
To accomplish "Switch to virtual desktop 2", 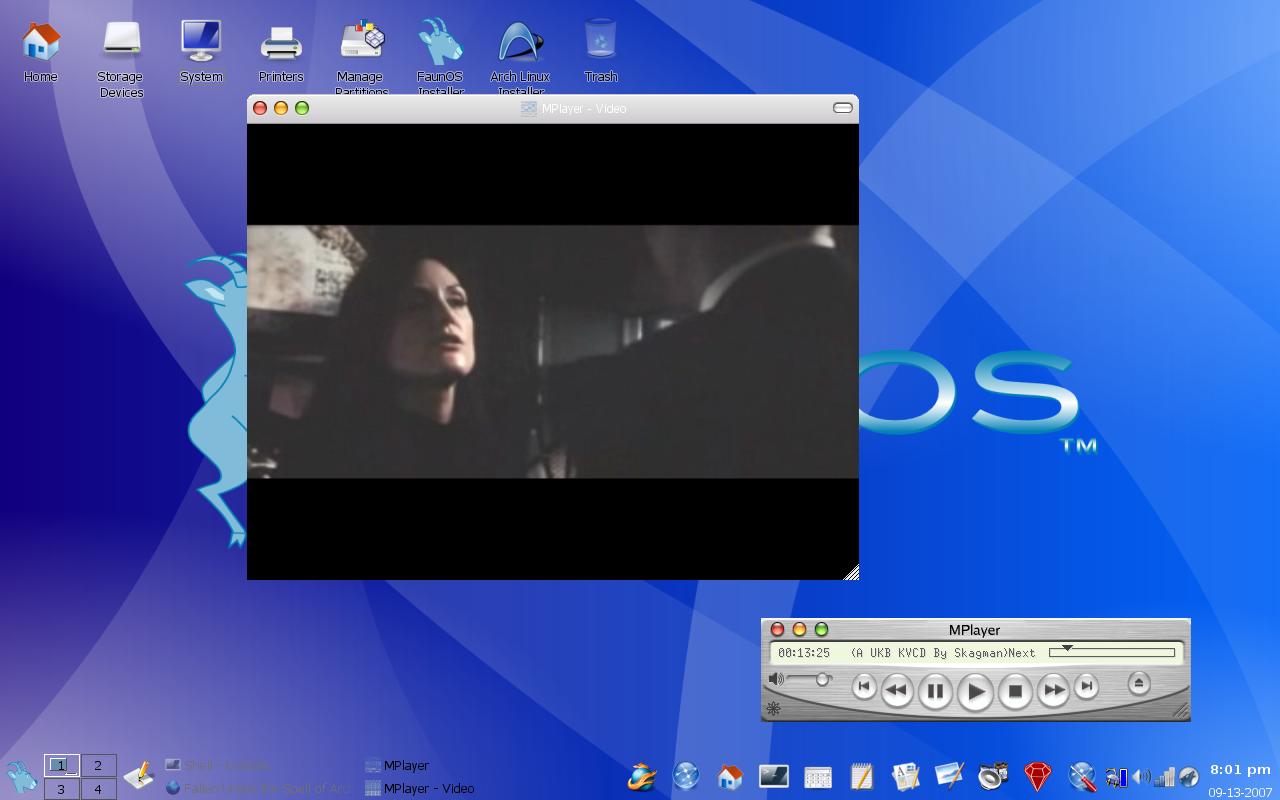I will [x=98, y=765].
